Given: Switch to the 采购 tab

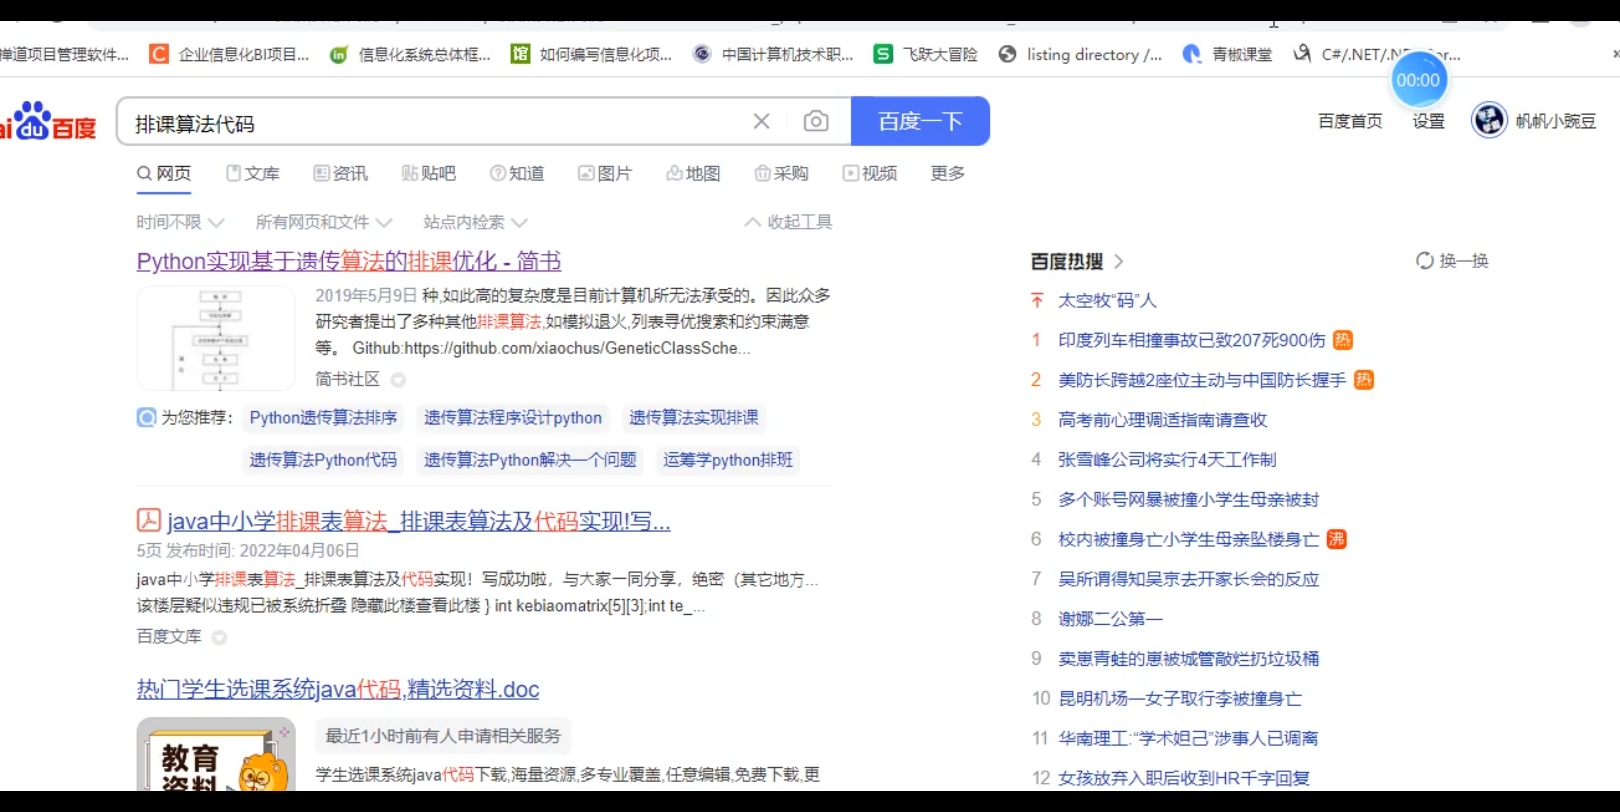Looking at the screenshot, I should (781, 173).
